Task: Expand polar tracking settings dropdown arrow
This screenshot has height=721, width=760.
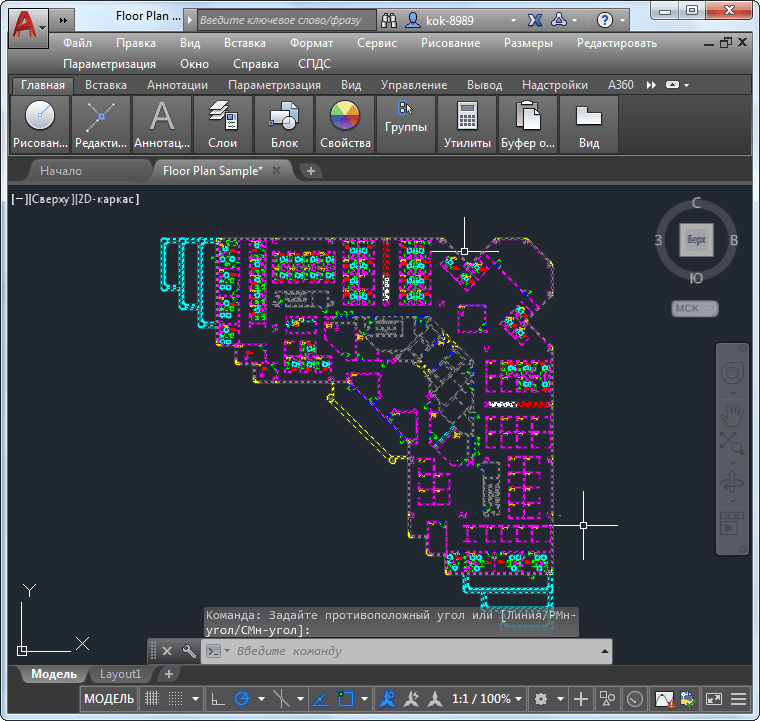Action: [262, 699]
